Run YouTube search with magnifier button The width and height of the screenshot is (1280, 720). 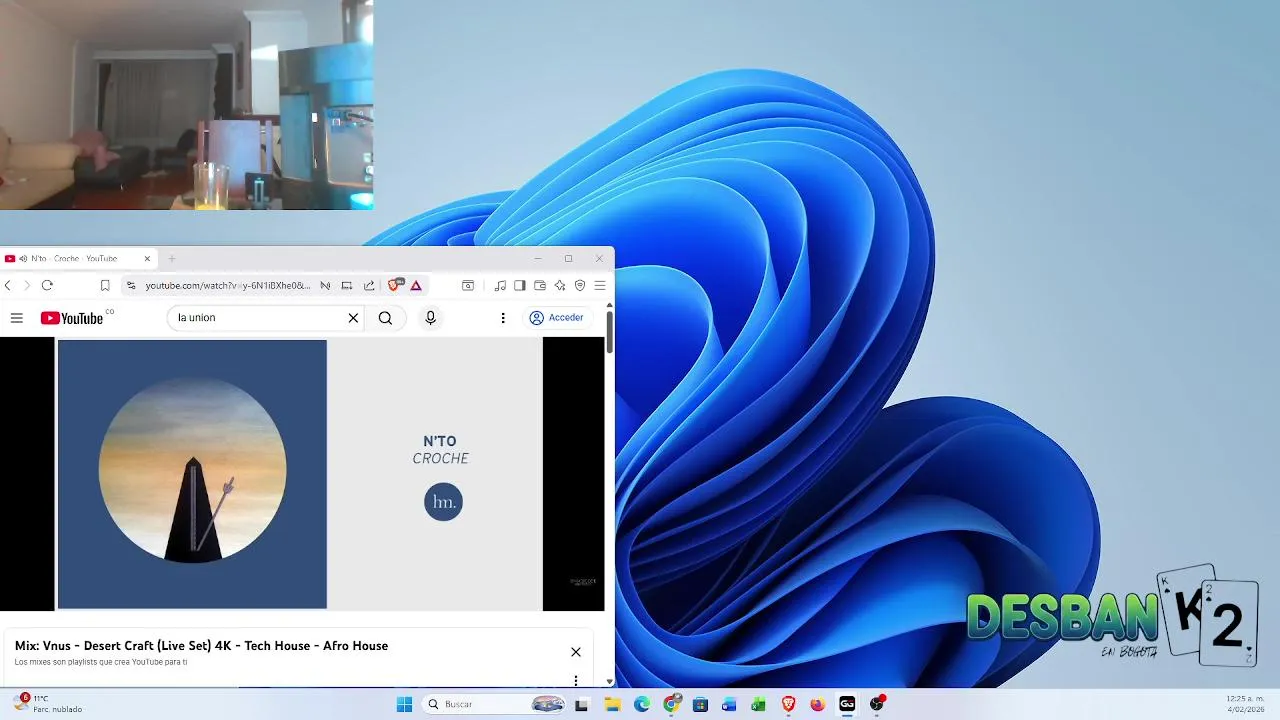coord(385,318)
